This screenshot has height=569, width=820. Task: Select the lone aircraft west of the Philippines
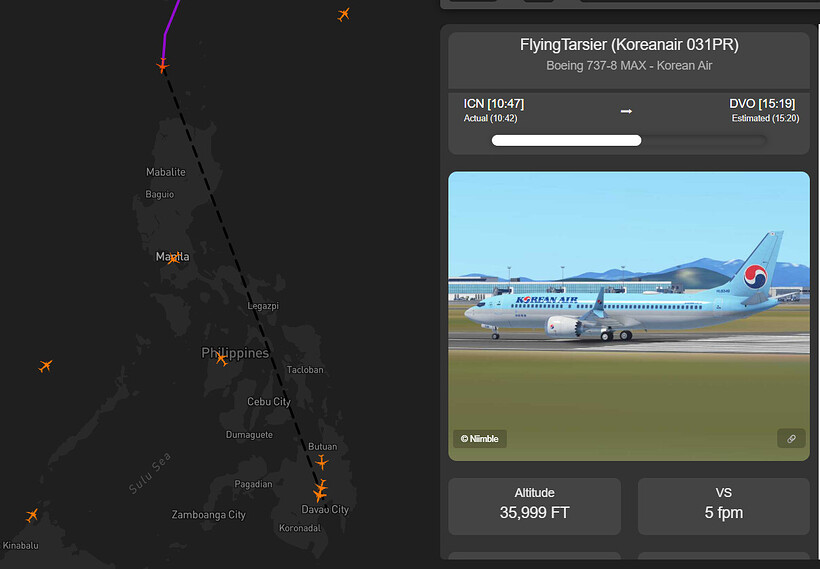point(45,365)
